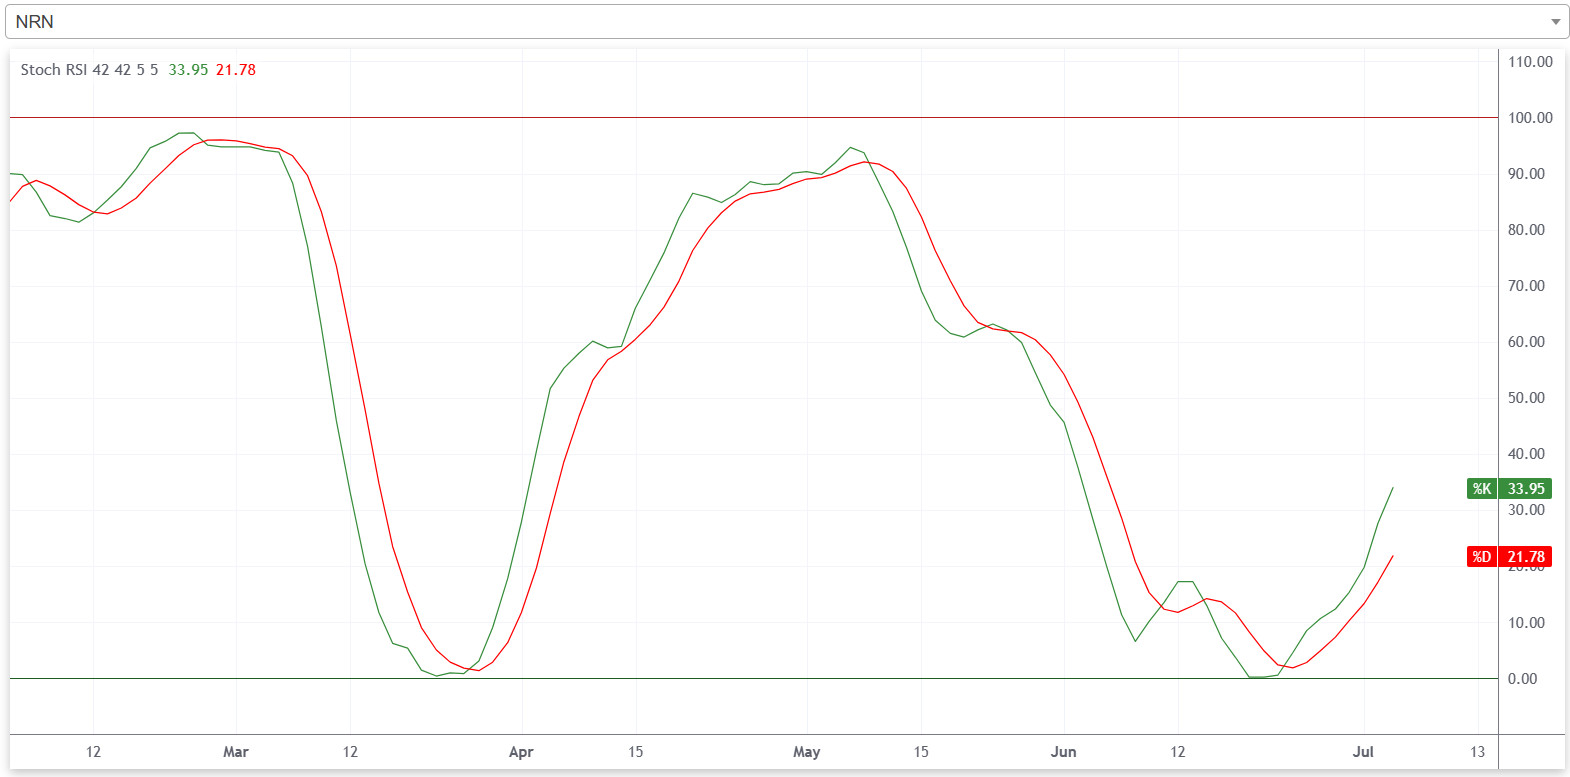Viewport: 1570px width, 777px height.
Task: Click the Jun date label
Action: pyautogui.click(x=1063, y=752)
